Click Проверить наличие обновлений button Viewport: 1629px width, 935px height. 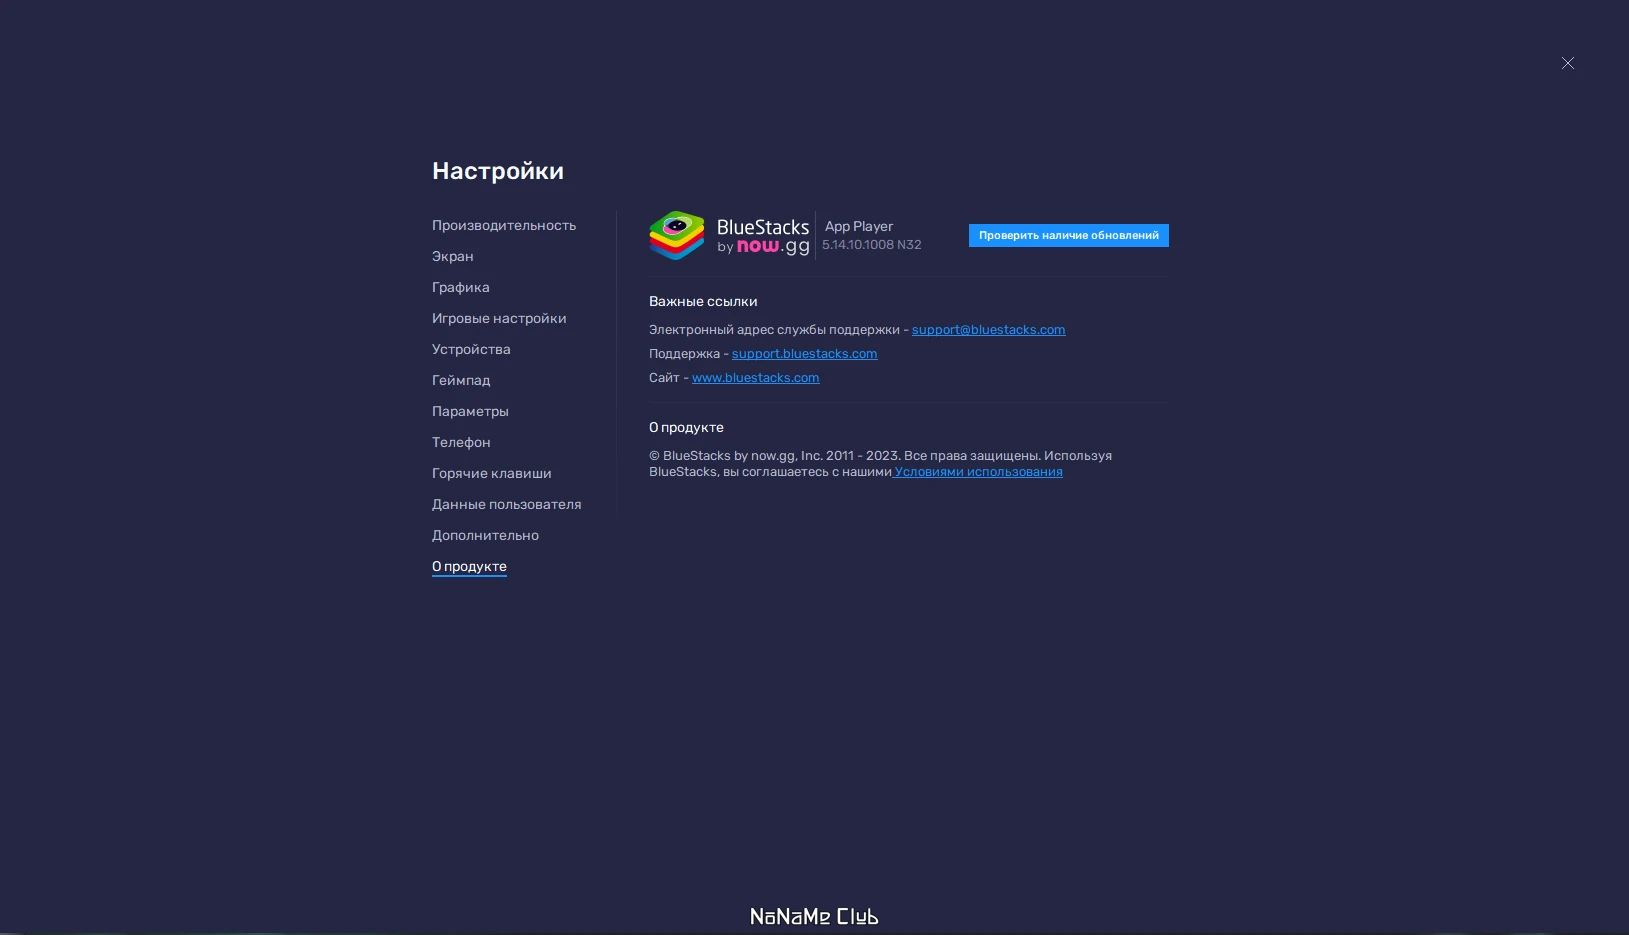1069,235
